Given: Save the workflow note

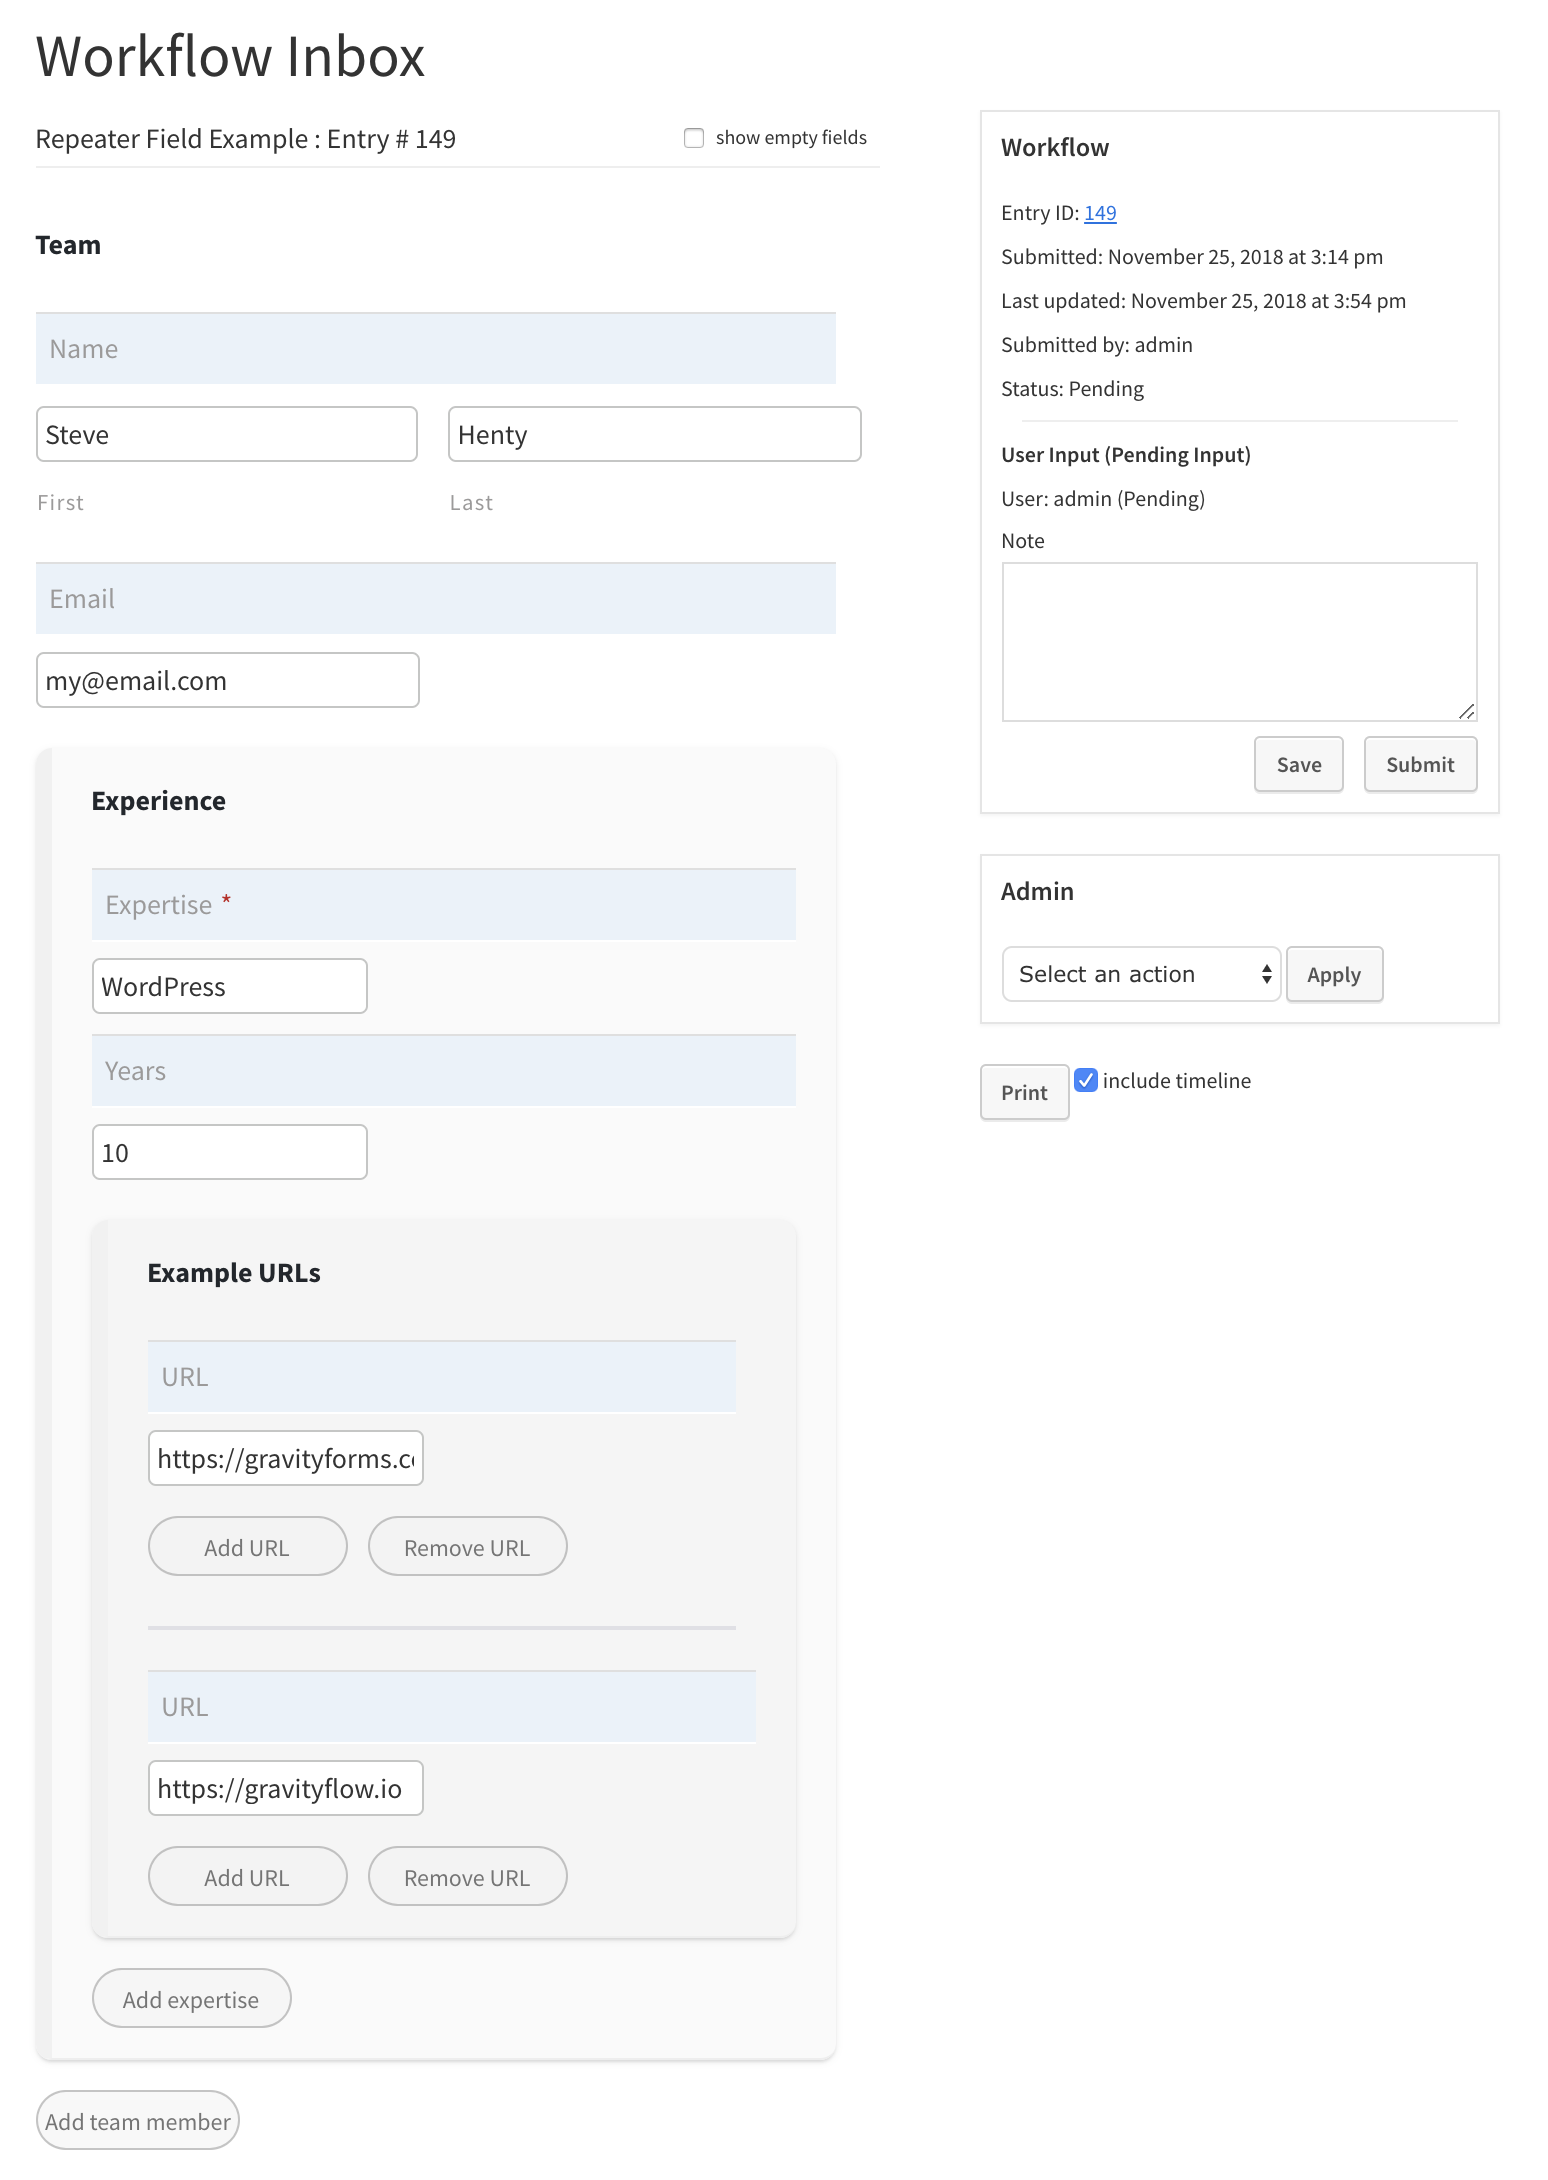Looking at the screenshot, I should click(x=1298, y=764).
